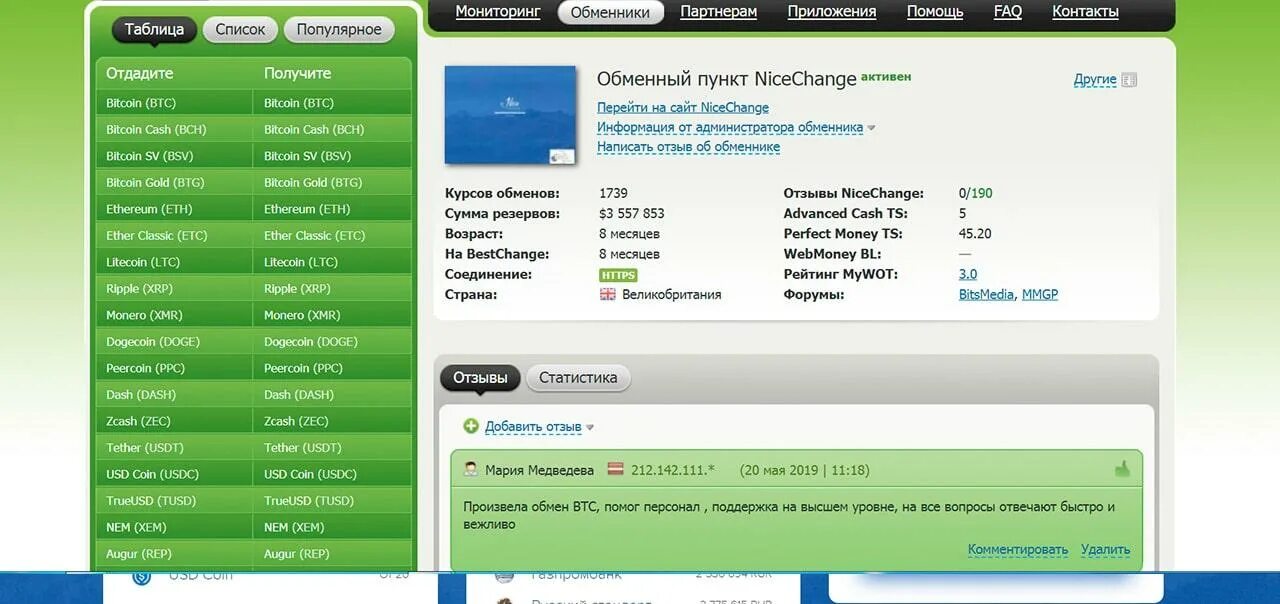Click the thumbs-up icon on Мария Медведева's review

[x=1122, y=469]
